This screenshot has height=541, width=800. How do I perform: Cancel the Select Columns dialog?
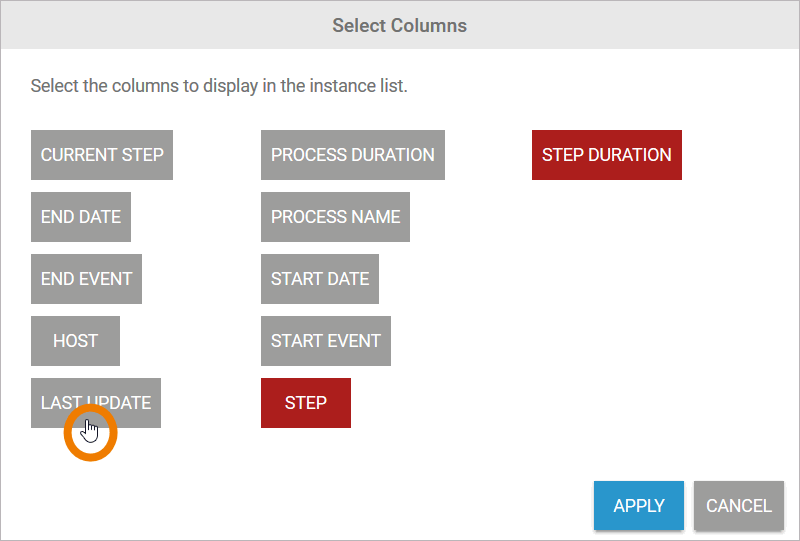click(738, 506)
